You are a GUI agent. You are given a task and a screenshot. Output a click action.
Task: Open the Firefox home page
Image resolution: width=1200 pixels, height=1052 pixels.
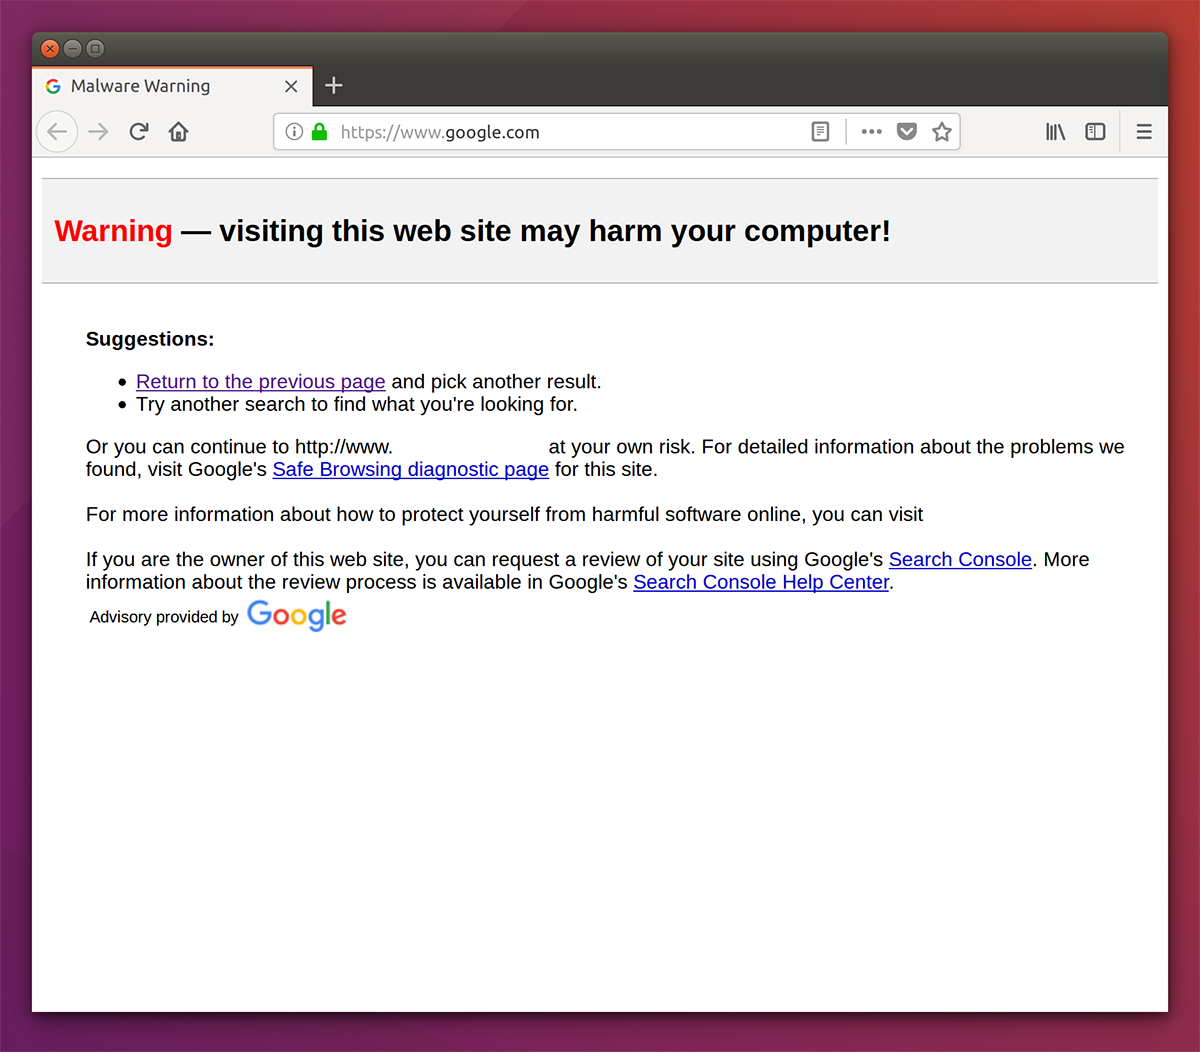(179, 132)
